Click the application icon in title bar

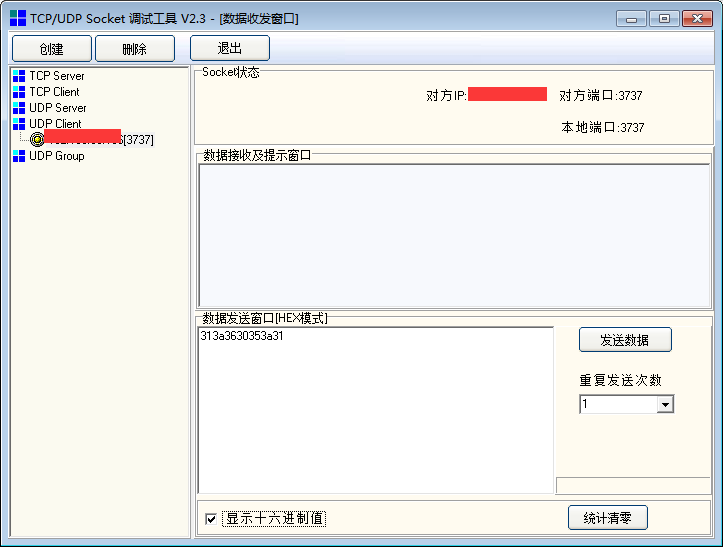pos(18,18)
